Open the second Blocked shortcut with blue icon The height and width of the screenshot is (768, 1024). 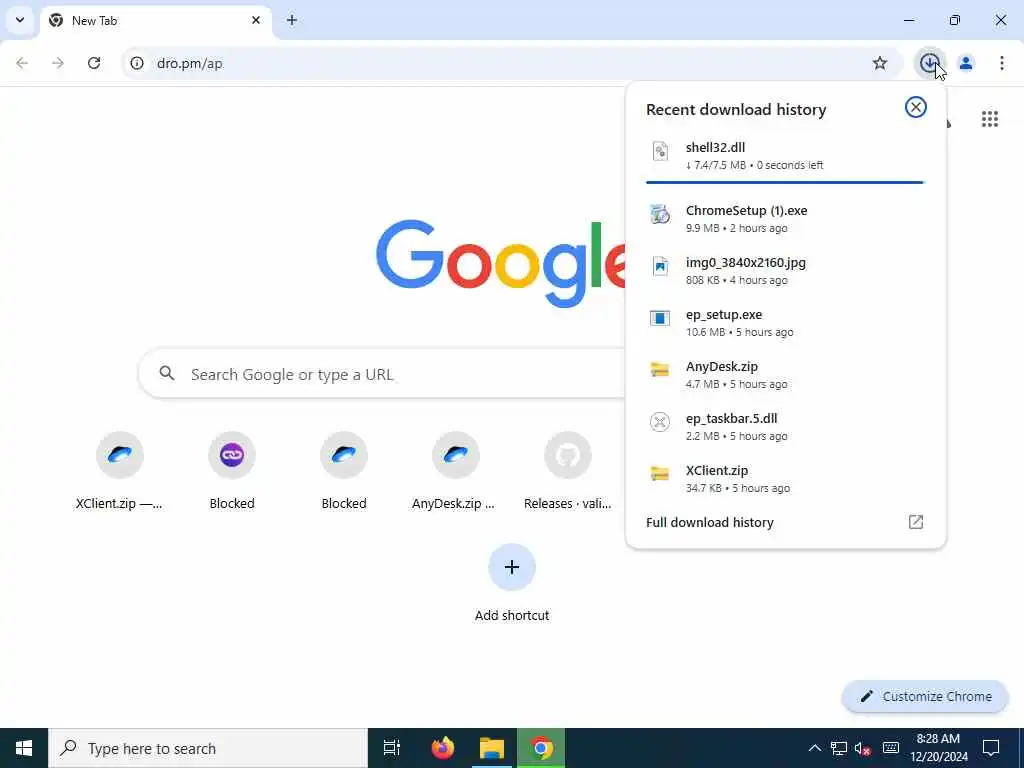click(344, 472)
